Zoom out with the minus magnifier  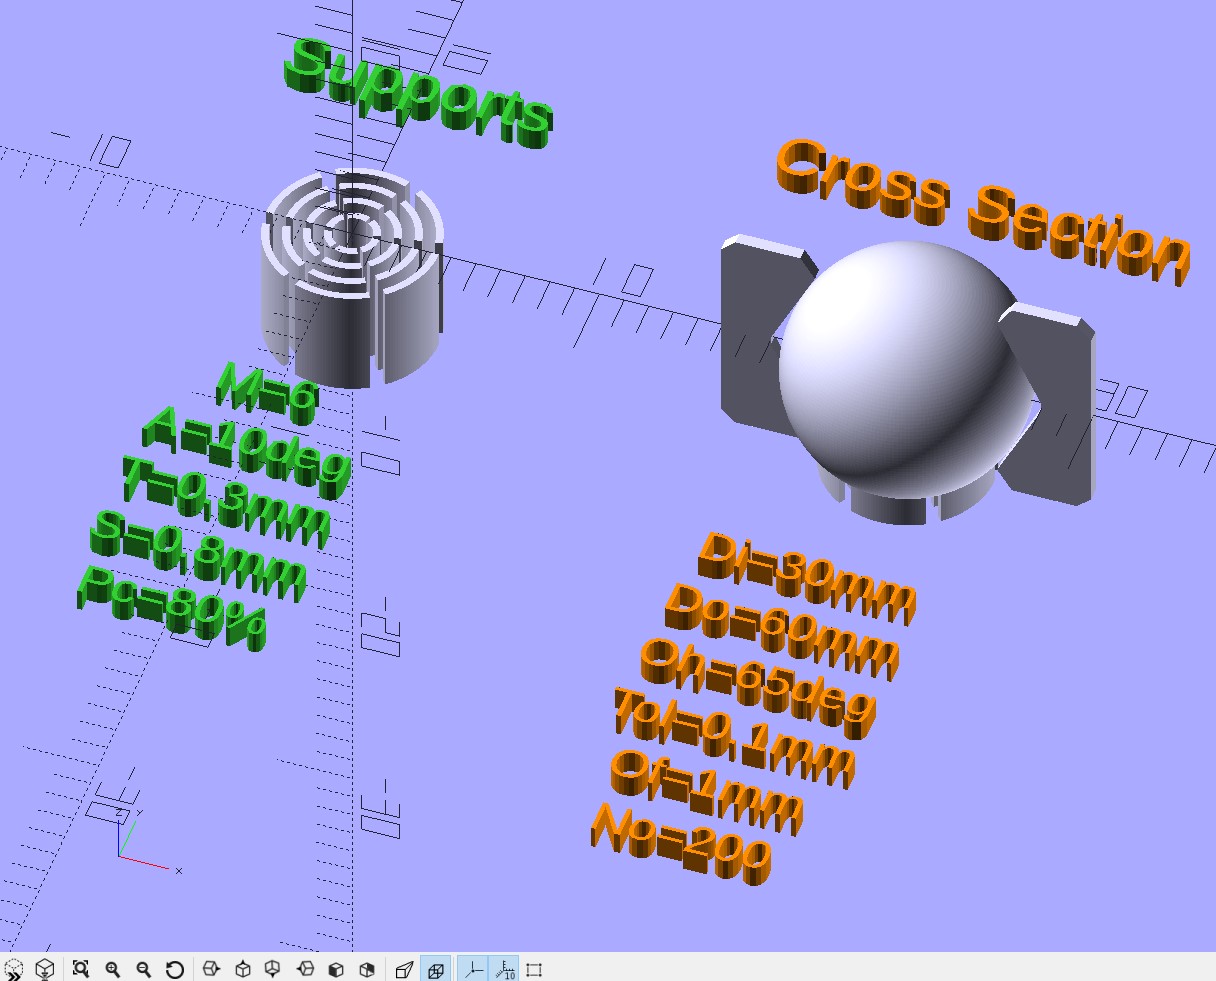pyautogui.click(x=143, y=969)
